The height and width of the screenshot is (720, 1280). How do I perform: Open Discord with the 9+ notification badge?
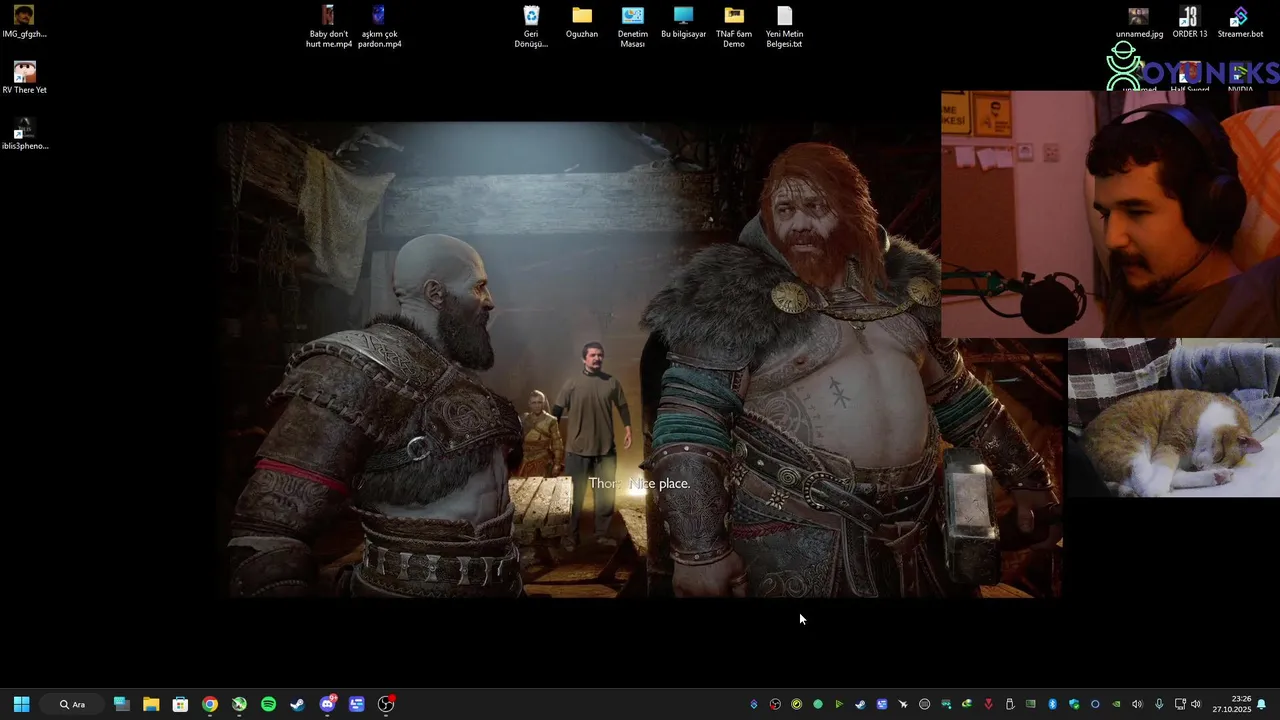[327, 704]
